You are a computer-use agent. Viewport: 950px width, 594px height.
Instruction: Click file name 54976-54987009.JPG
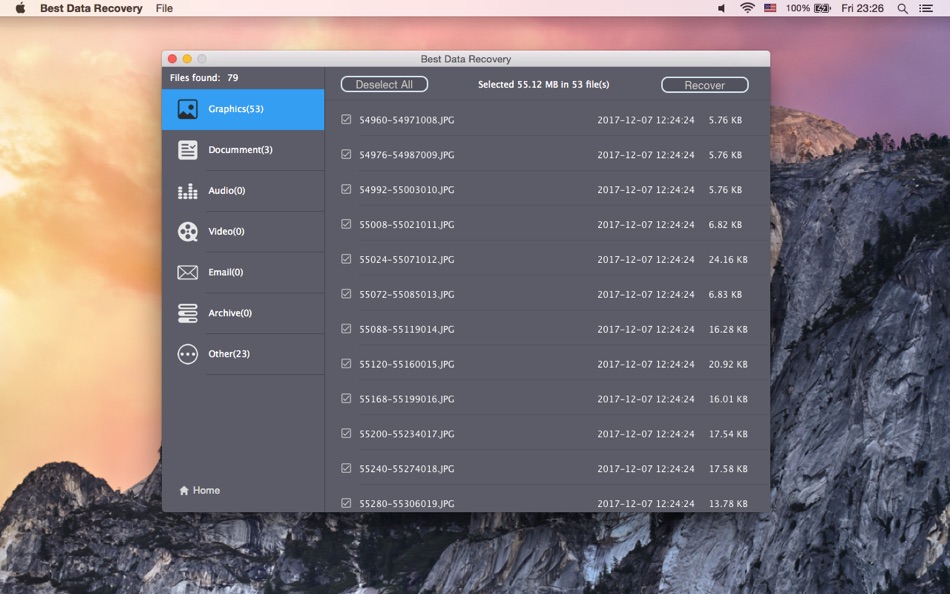tap(407, 155)
